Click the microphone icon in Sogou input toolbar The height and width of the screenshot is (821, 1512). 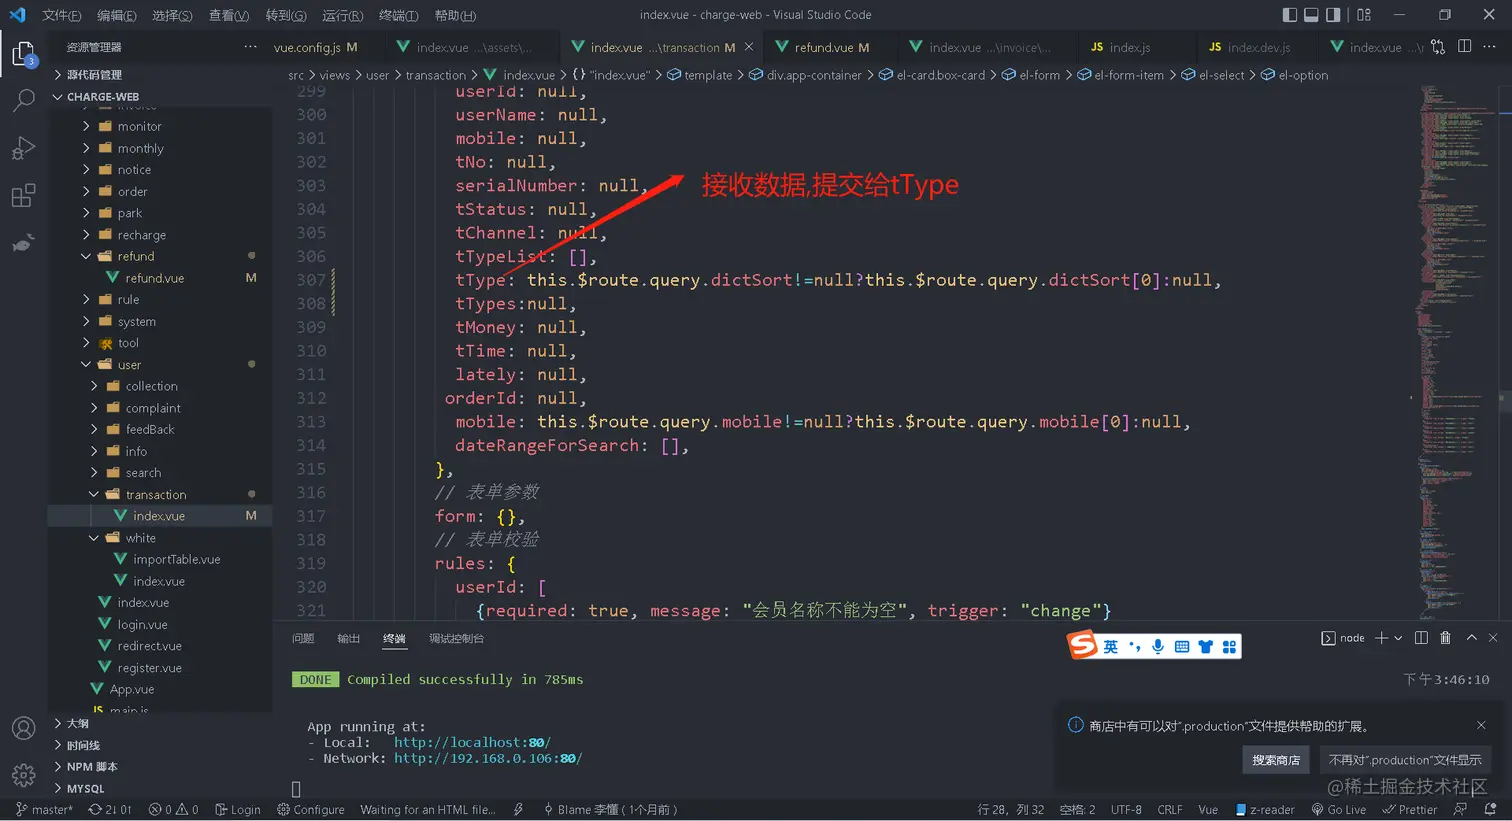(1157, 645)
